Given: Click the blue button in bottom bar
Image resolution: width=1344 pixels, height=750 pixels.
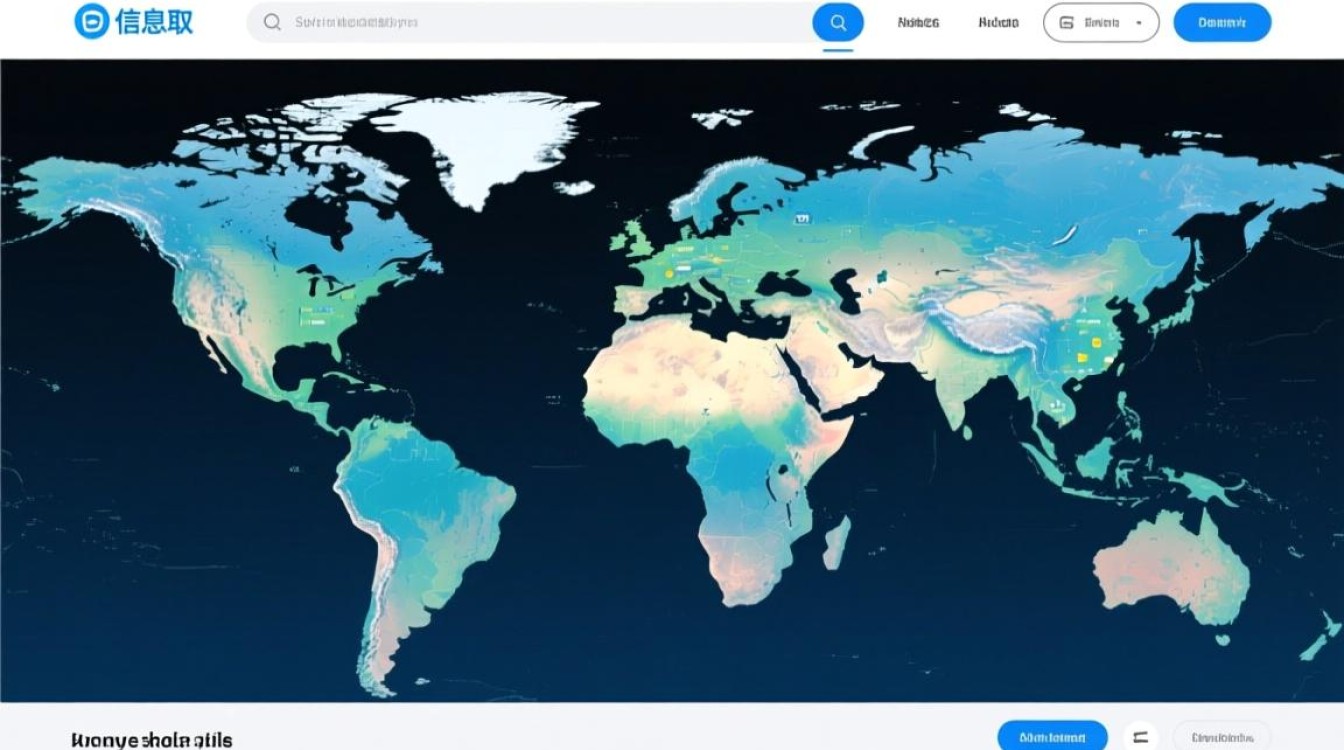Looking at the screenshot, I should (1052, 737).
